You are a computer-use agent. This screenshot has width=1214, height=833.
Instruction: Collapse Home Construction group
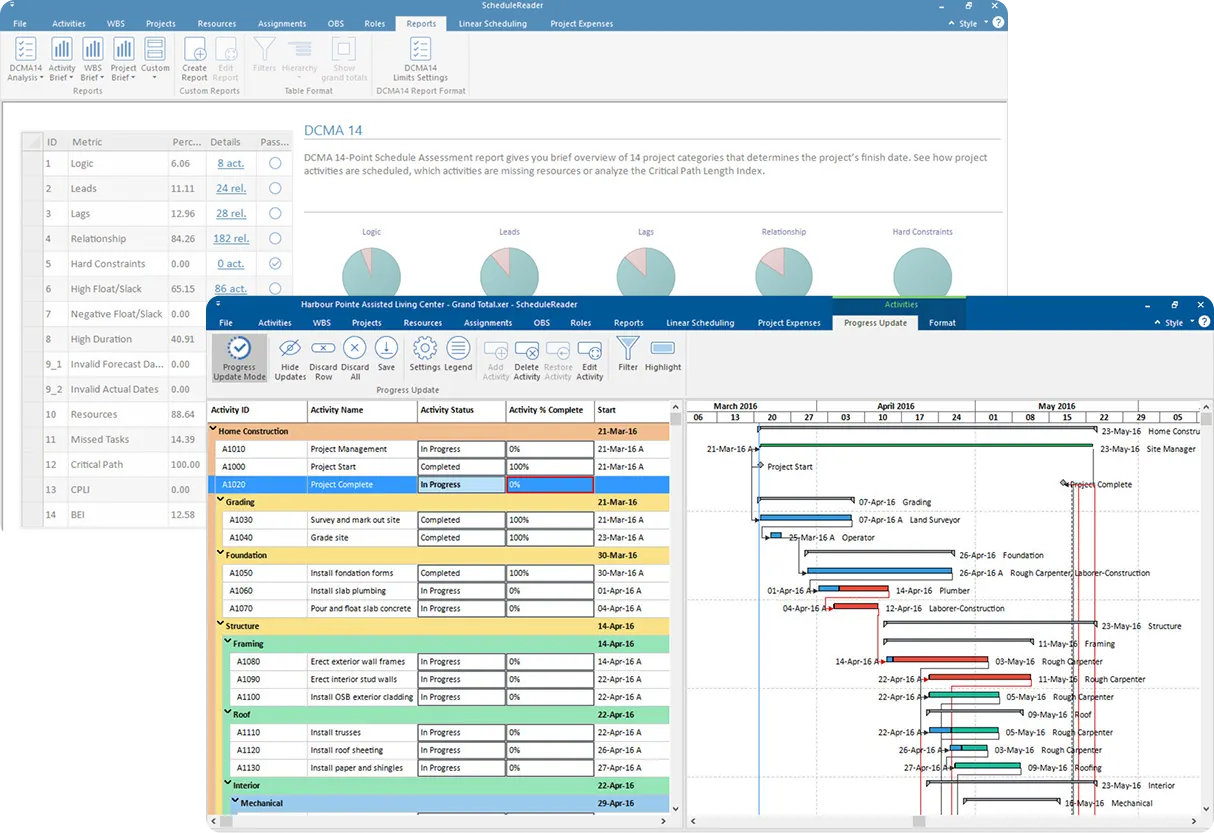213,431
